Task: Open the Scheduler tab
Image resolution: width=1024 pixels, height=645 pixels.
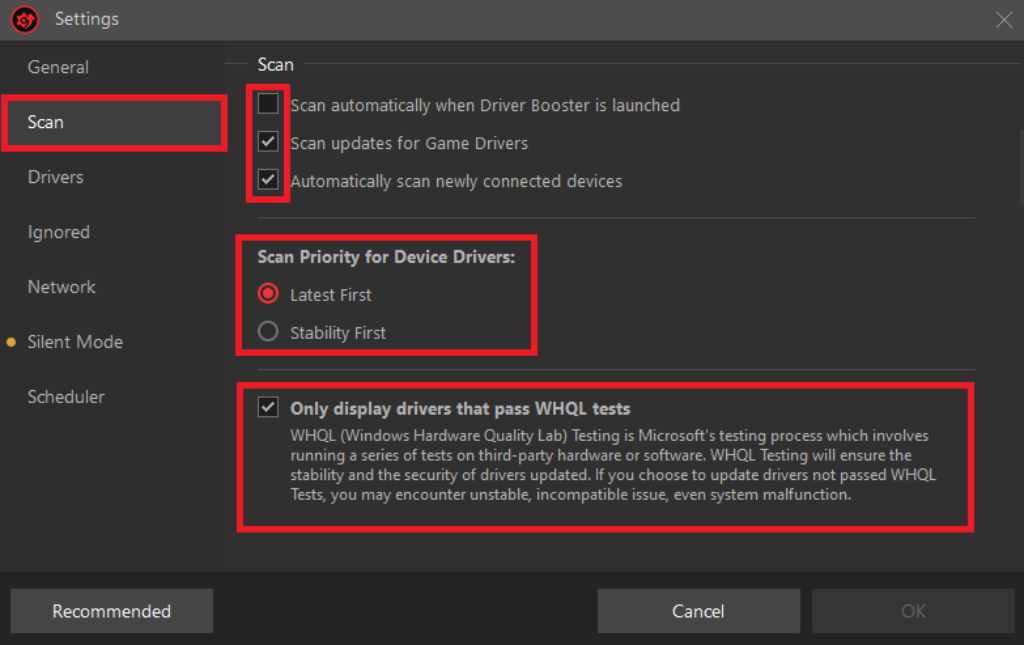Action: point(65,397)
